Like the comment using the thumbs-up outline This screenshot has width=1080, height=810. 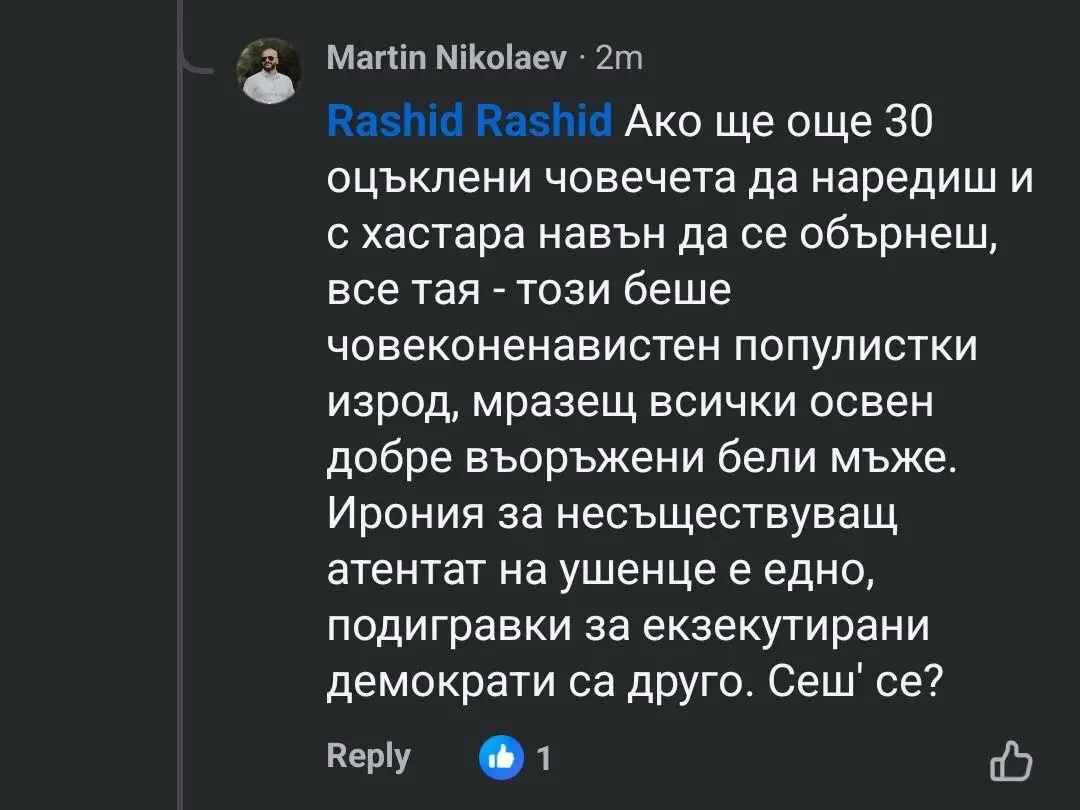1010,760
